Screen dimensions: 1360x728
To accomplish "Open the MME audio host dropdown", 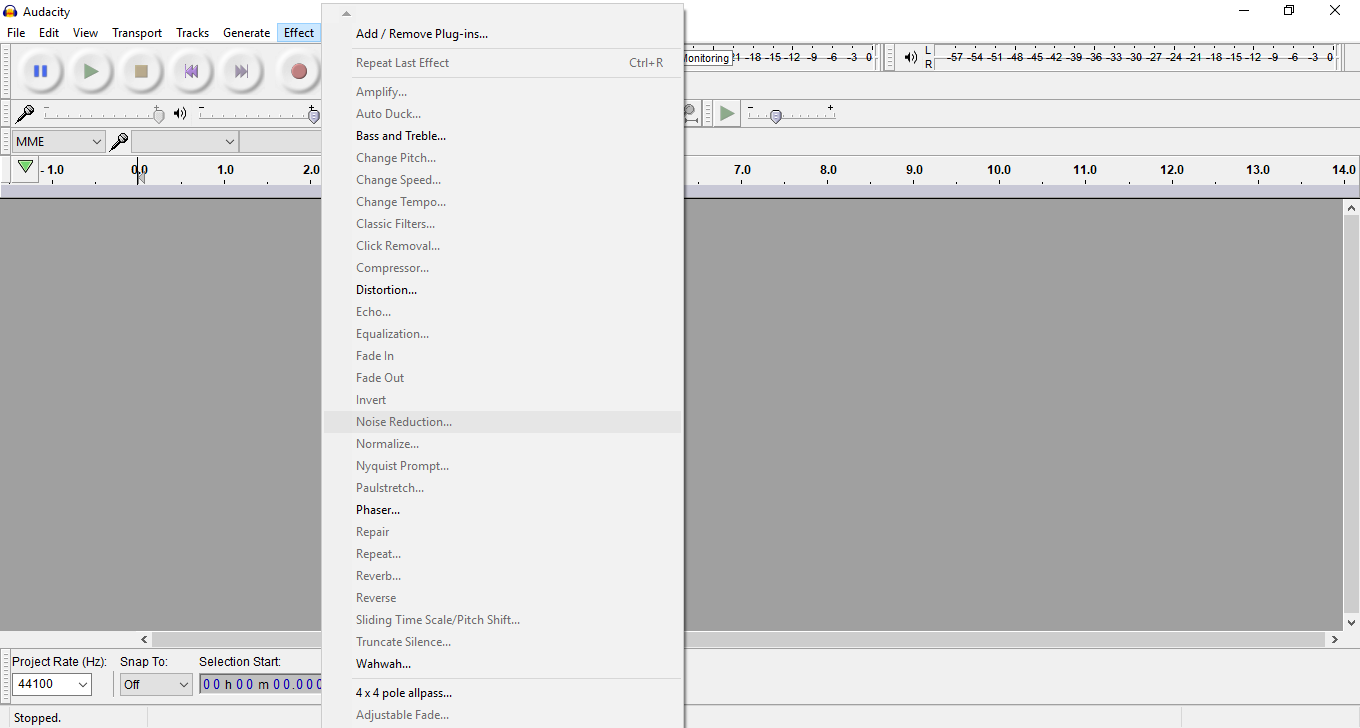I will pyautogui.click(x=59, y=141).
